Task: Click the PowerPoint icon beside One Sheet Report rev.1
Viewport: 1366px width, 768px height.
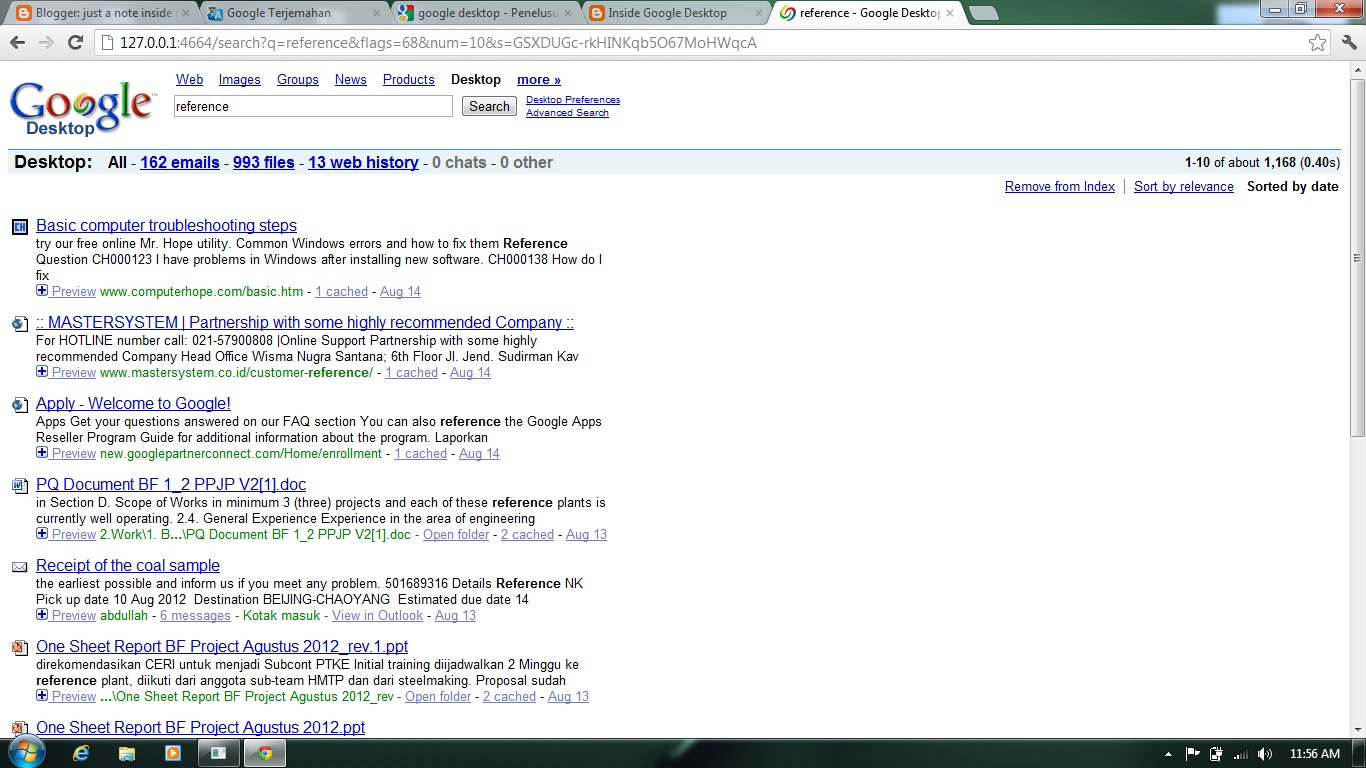Action: [x=19, y=648]
